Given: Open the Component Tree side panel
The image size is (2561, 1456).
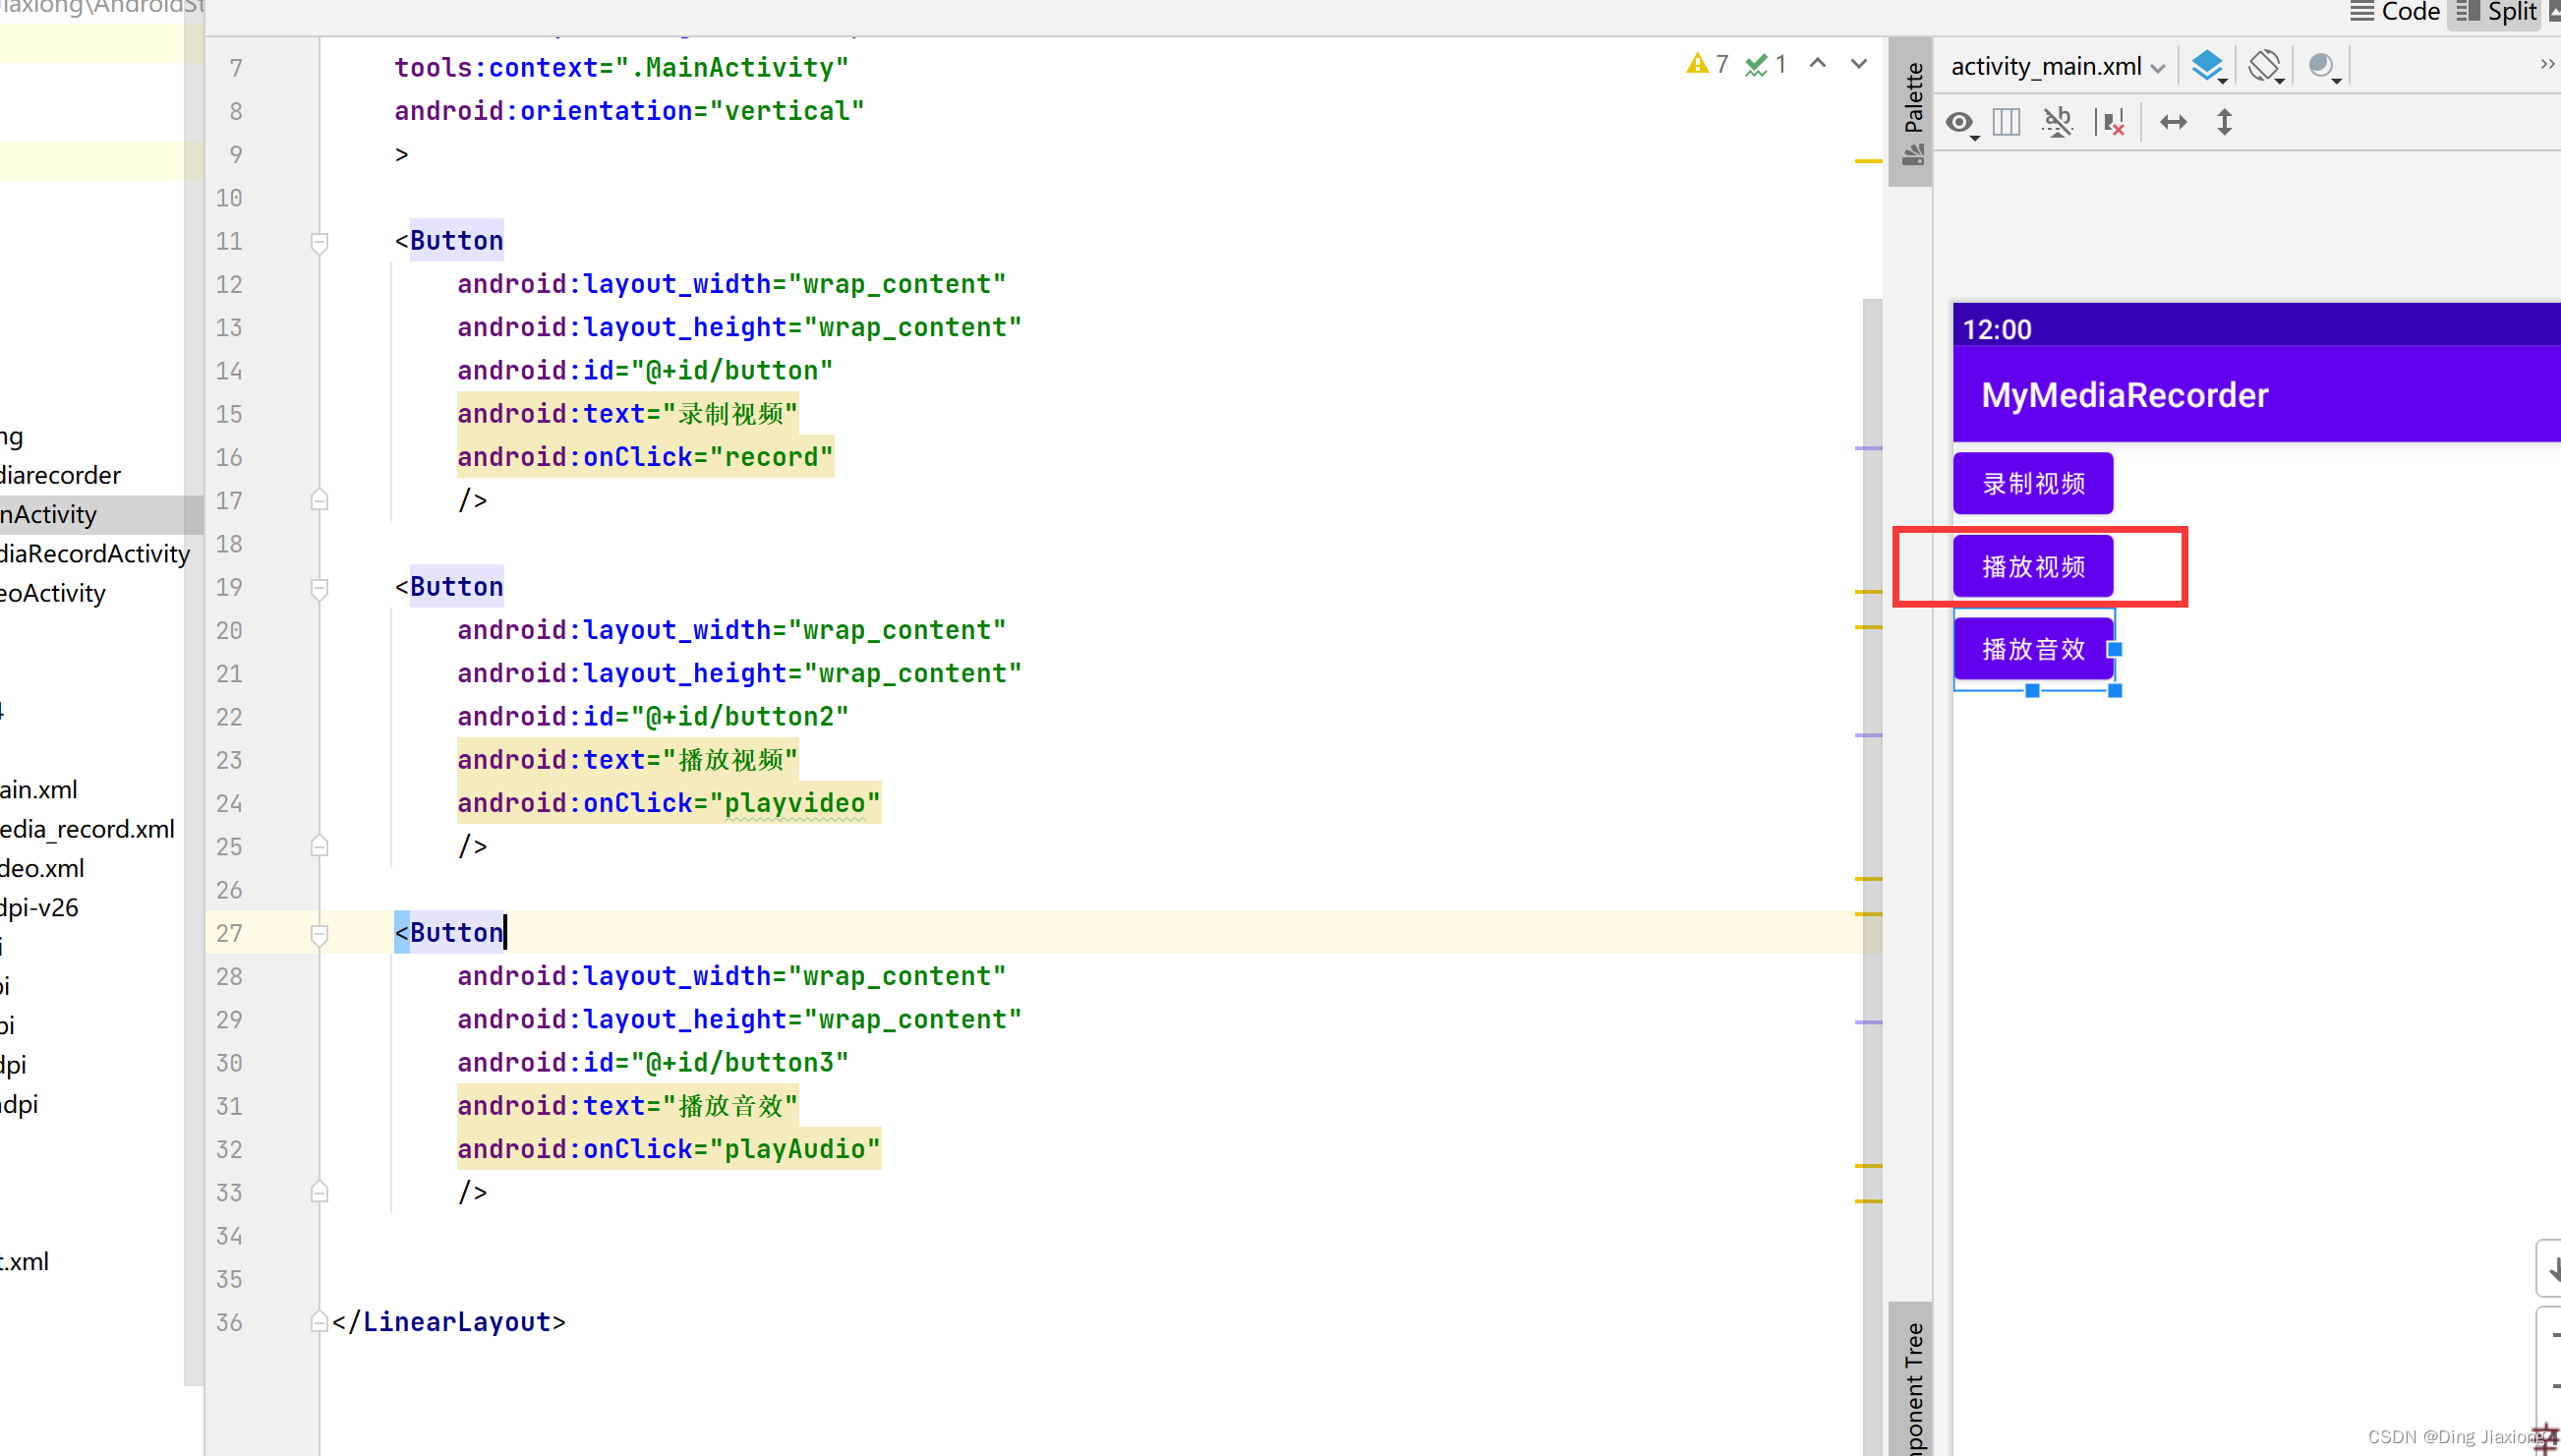Looking at the screenshot, I should [x=1912, y=1380].
